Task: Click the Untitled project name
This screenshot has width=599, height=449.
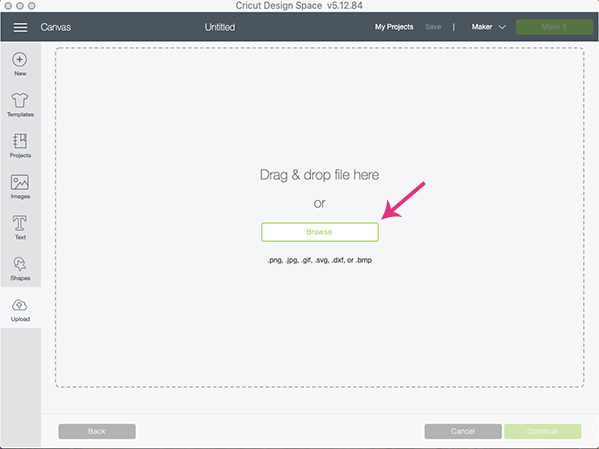Action: pyautogui.click(x=220, y=27)
